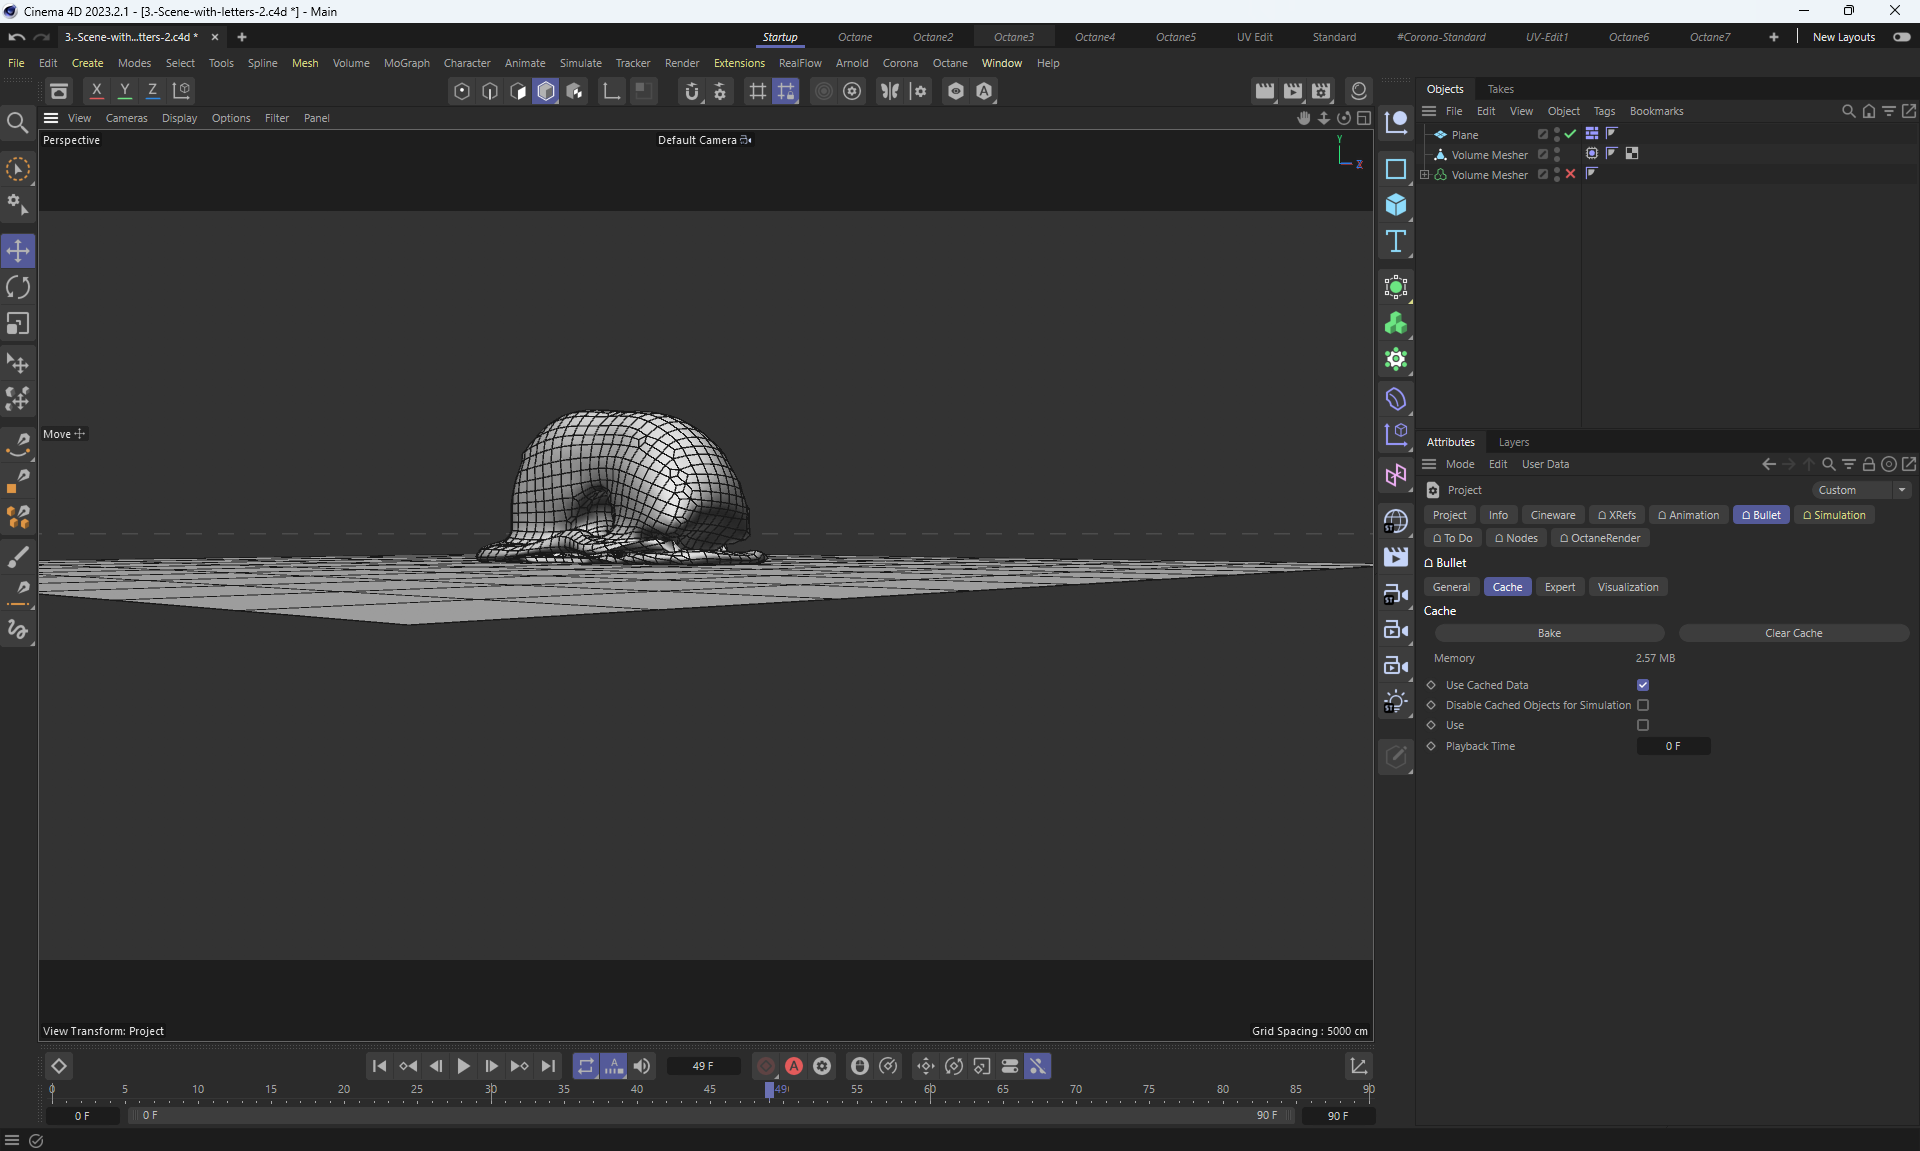This screenshot has width=1920, height=1151.
Task: Uncheck Use Cached Data checkbox
Action: coord(1643,685)
